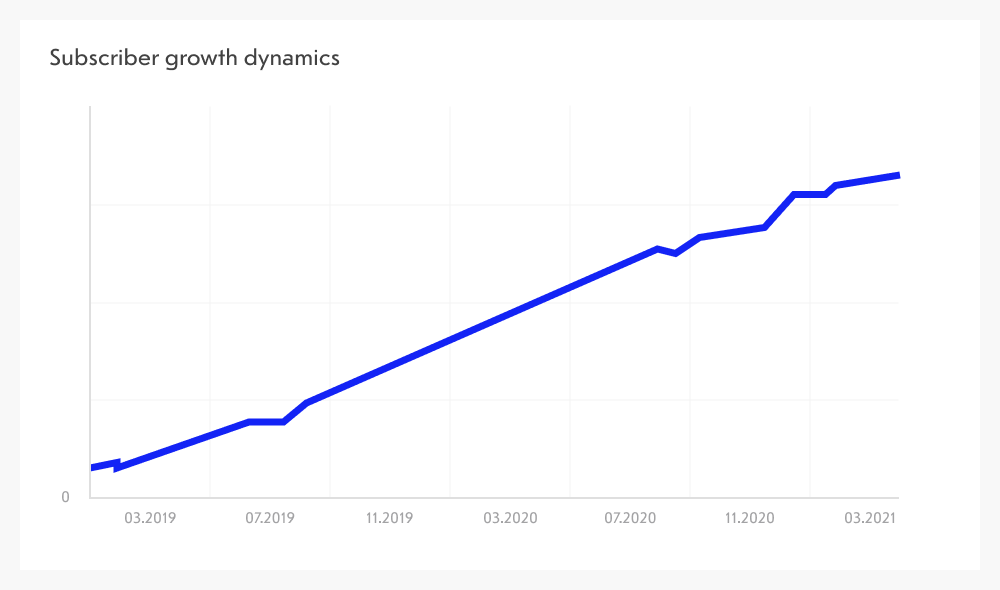Click the dip in the line after 07.2020

pos(676,253)
